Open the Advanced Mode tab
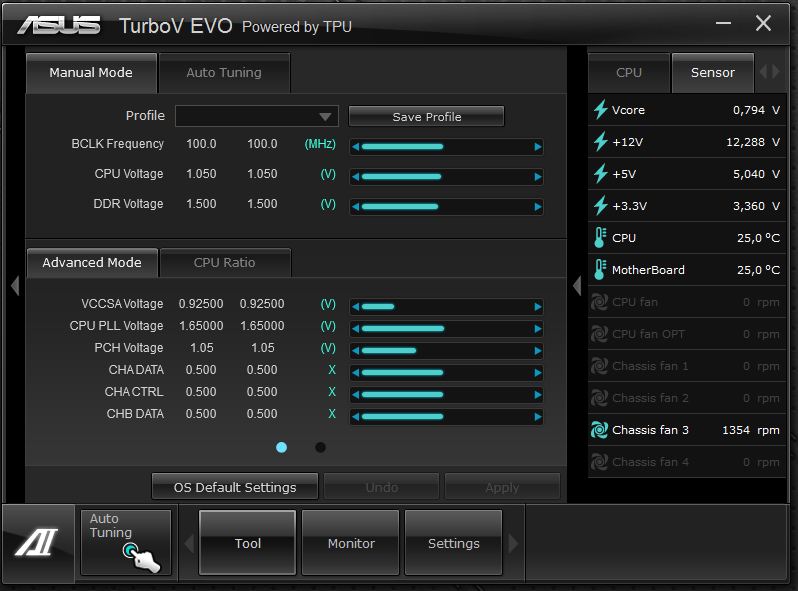This screenshot has width=798, height=591. 92,263
